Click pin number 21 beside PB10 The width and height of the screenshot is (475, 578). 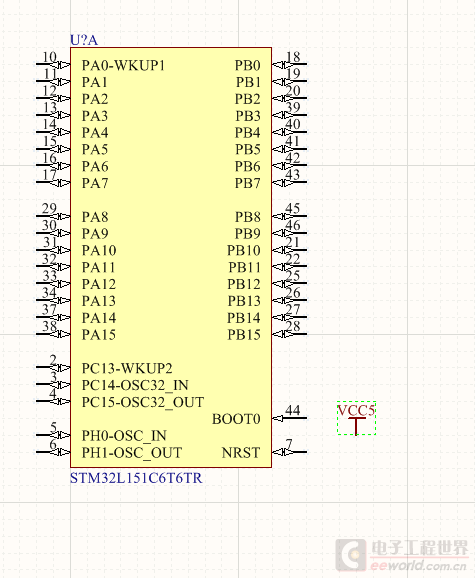point(293,242)
